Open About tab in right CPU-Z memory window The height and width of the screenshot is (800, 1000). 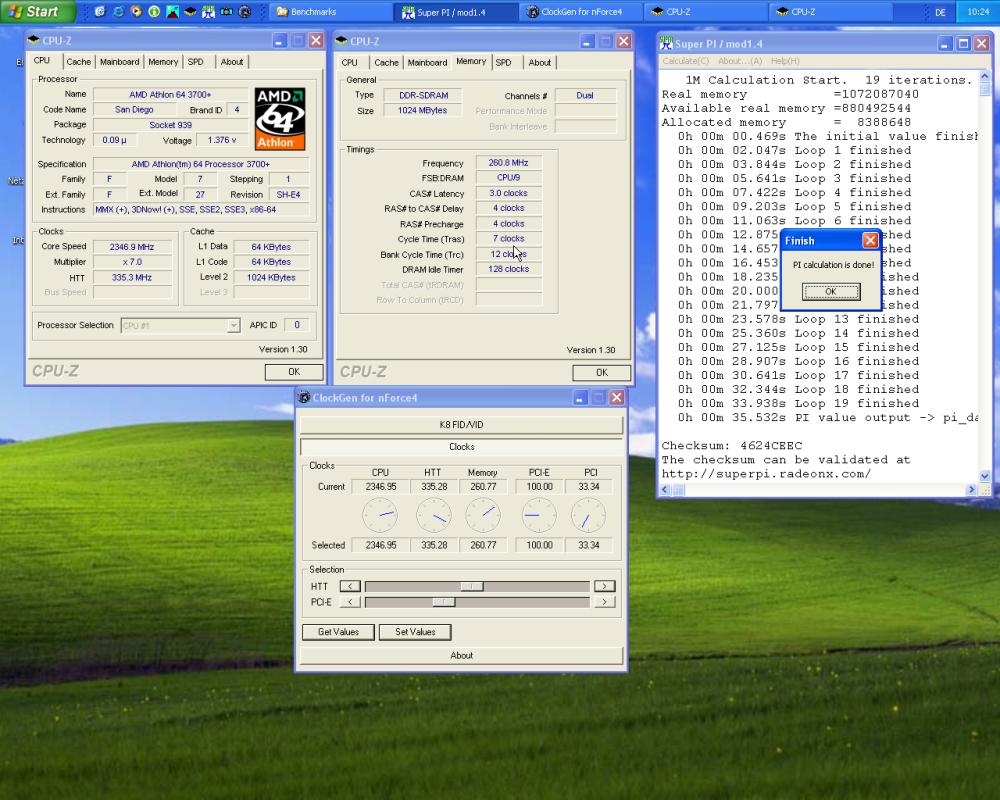[x=540, y=63]
